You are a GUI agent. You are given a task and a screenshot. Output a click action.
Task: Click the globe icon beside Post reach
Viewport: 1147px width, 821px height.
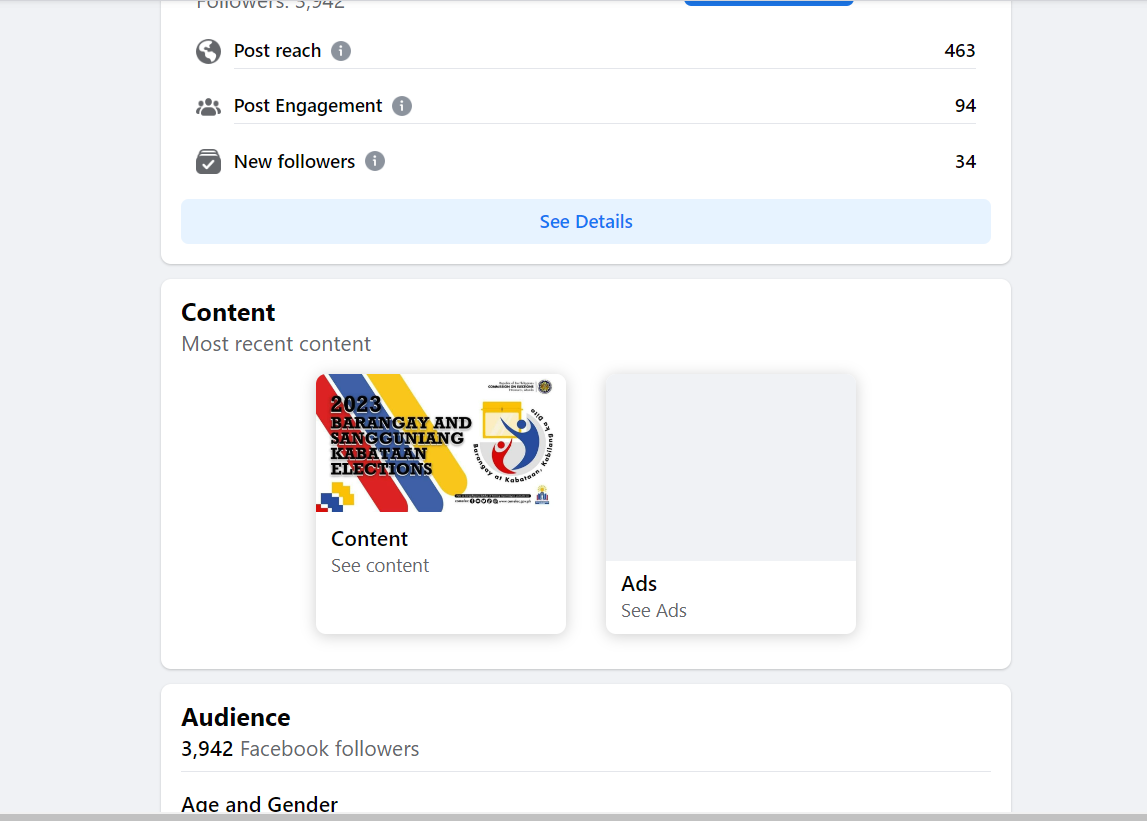point(208,51)
